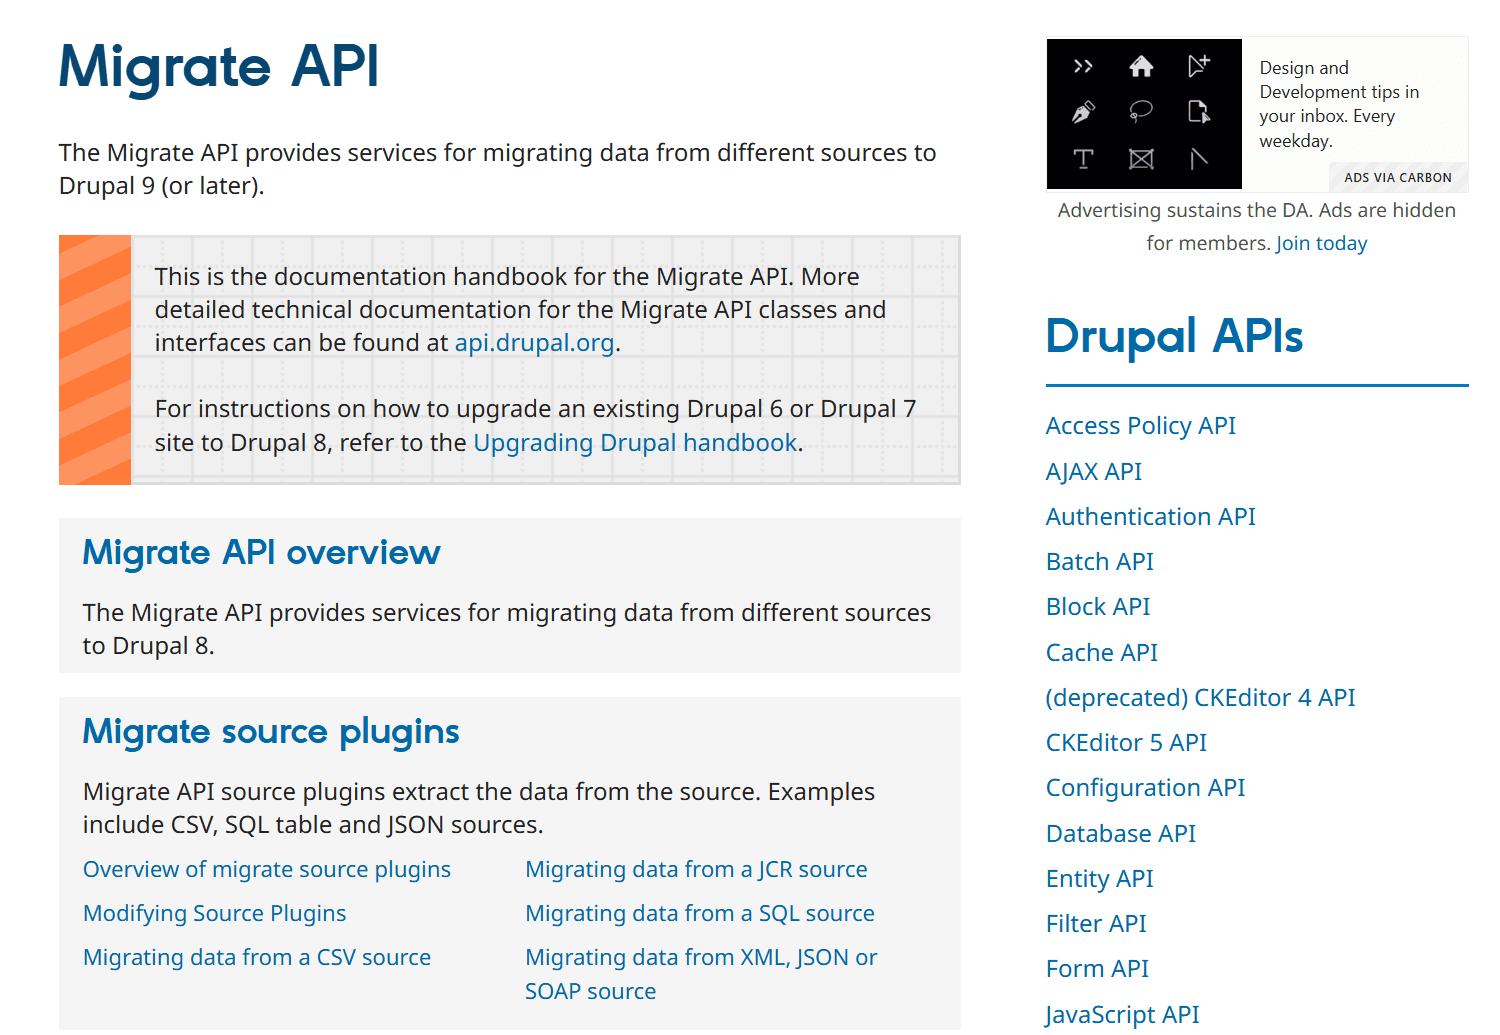Open the Form API sidebar link
The width and height of the screenshot is (1500, 1035).
point(1097,969)
